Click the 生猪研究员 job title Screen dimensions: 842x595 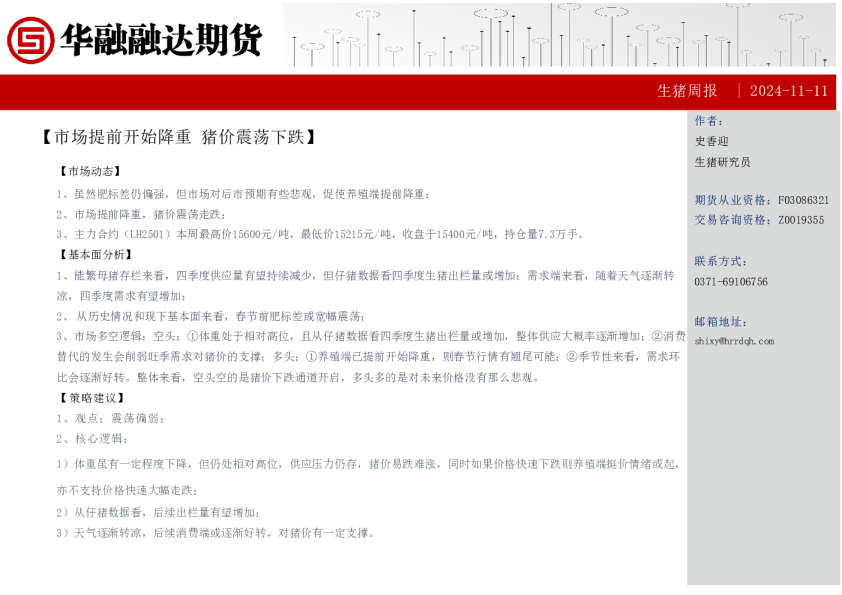pyautogui.click(x=722, y=162)
